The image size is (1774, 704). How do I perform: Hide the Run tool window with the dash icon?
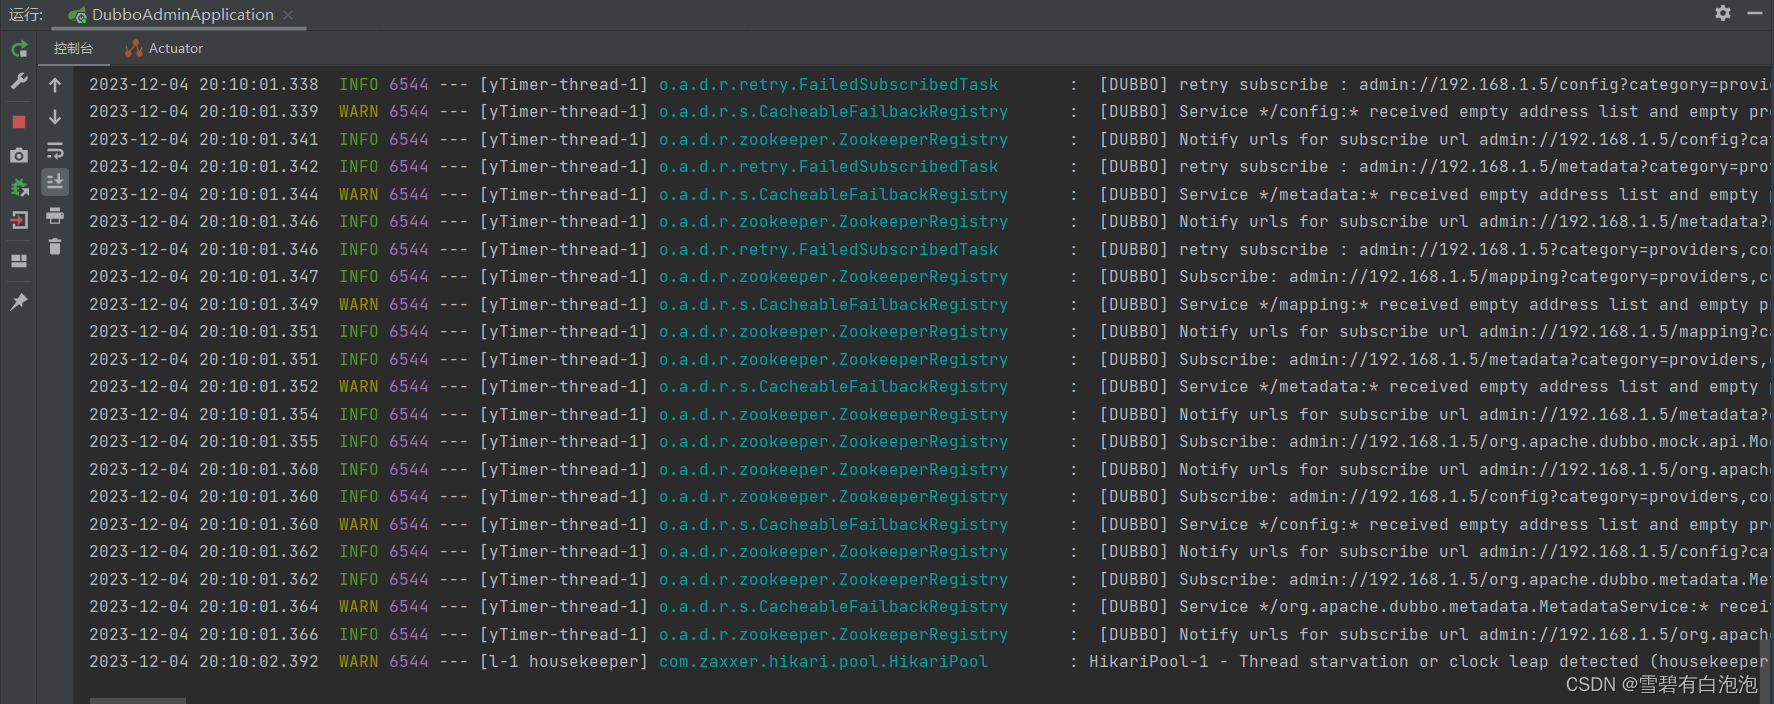pyautogui.click(x=1755, y=13)
